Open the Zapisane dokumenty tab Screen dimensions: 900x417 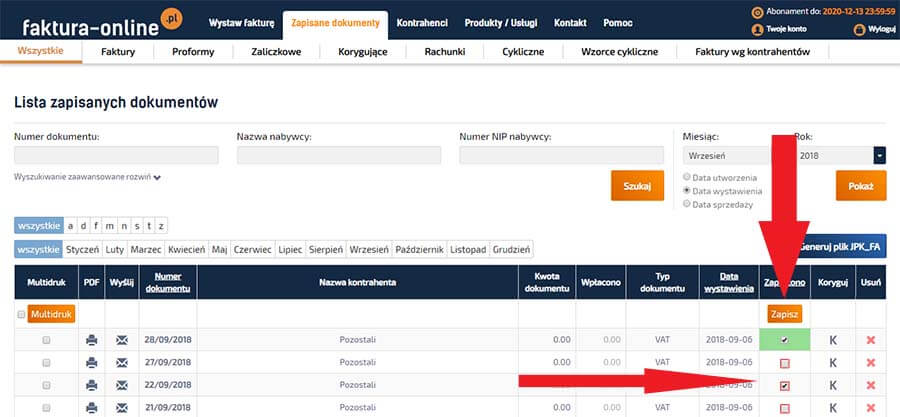click(x=335, y=24)
